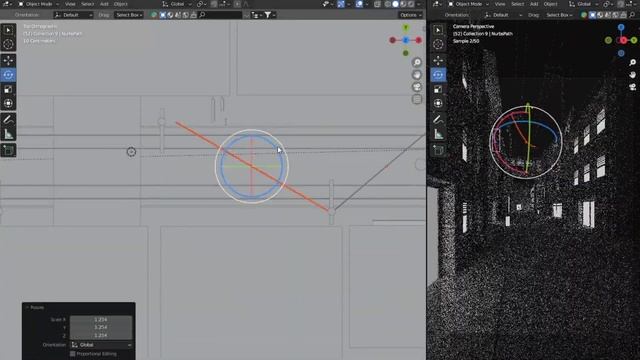Toggle camera view icon in right viewport

pyautogui.click(x=633, y=87)
